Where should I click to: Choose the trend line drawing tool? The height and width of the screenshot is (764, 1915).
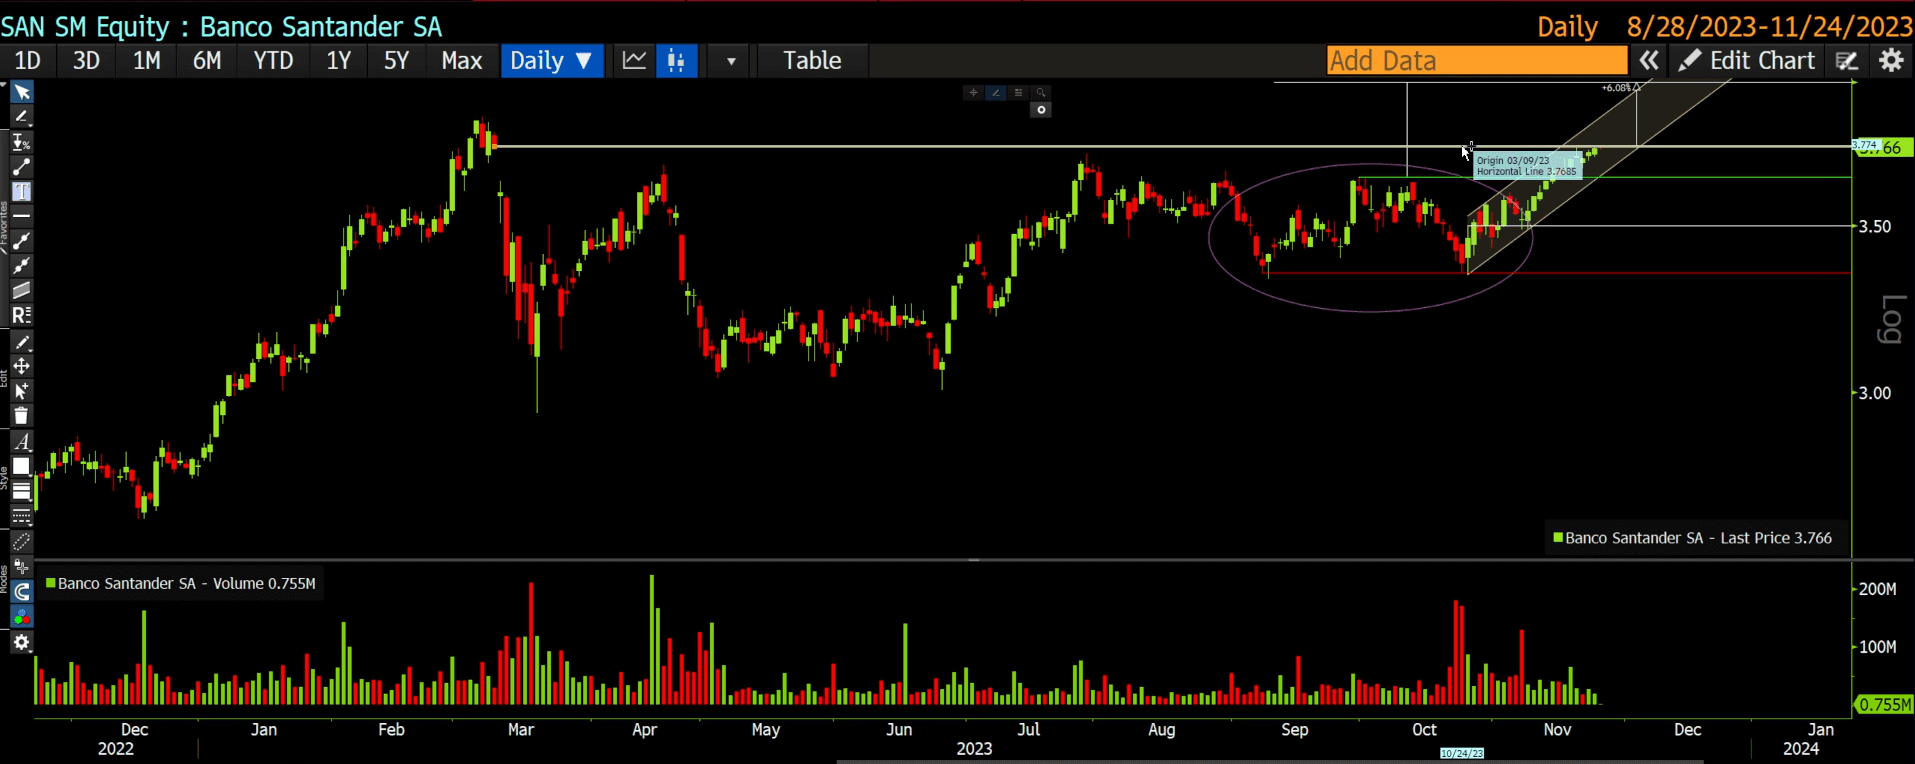(x=21, y=167)
